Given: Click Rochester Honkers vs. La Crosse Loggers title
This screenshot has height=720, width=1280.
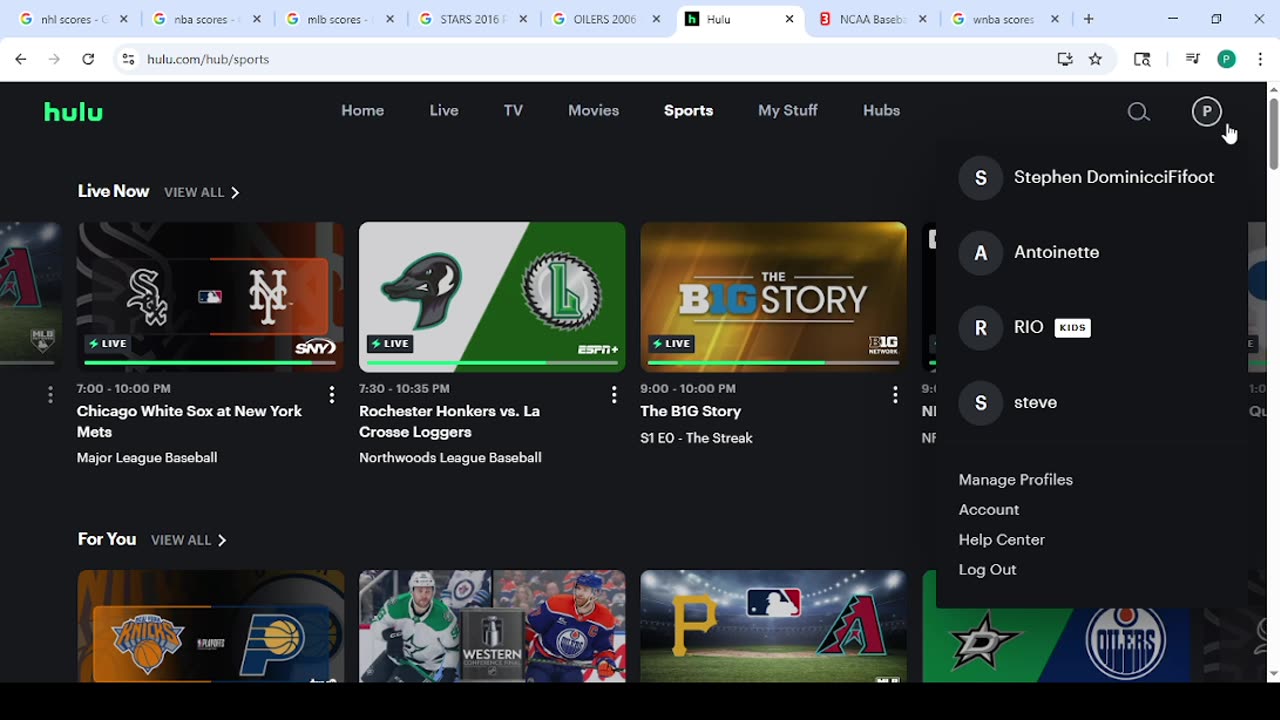Looking at the screenshot, I should (449, 422).
